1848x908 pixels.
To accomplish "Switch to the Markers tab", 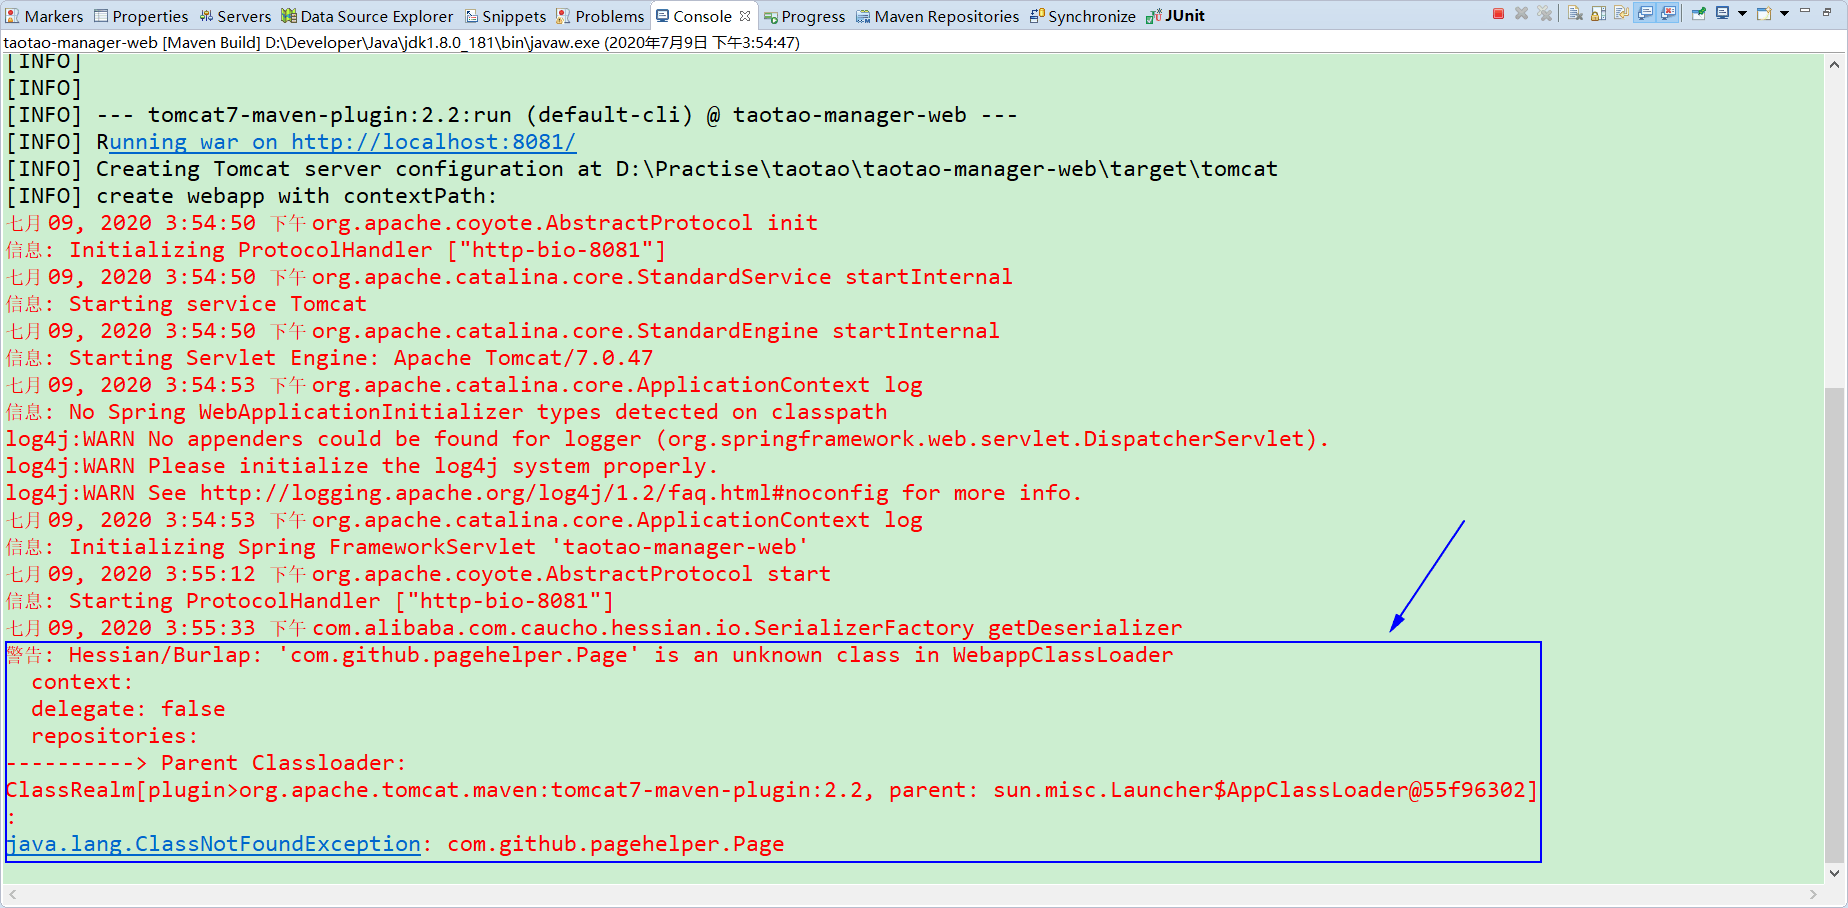I will [45, 16].
